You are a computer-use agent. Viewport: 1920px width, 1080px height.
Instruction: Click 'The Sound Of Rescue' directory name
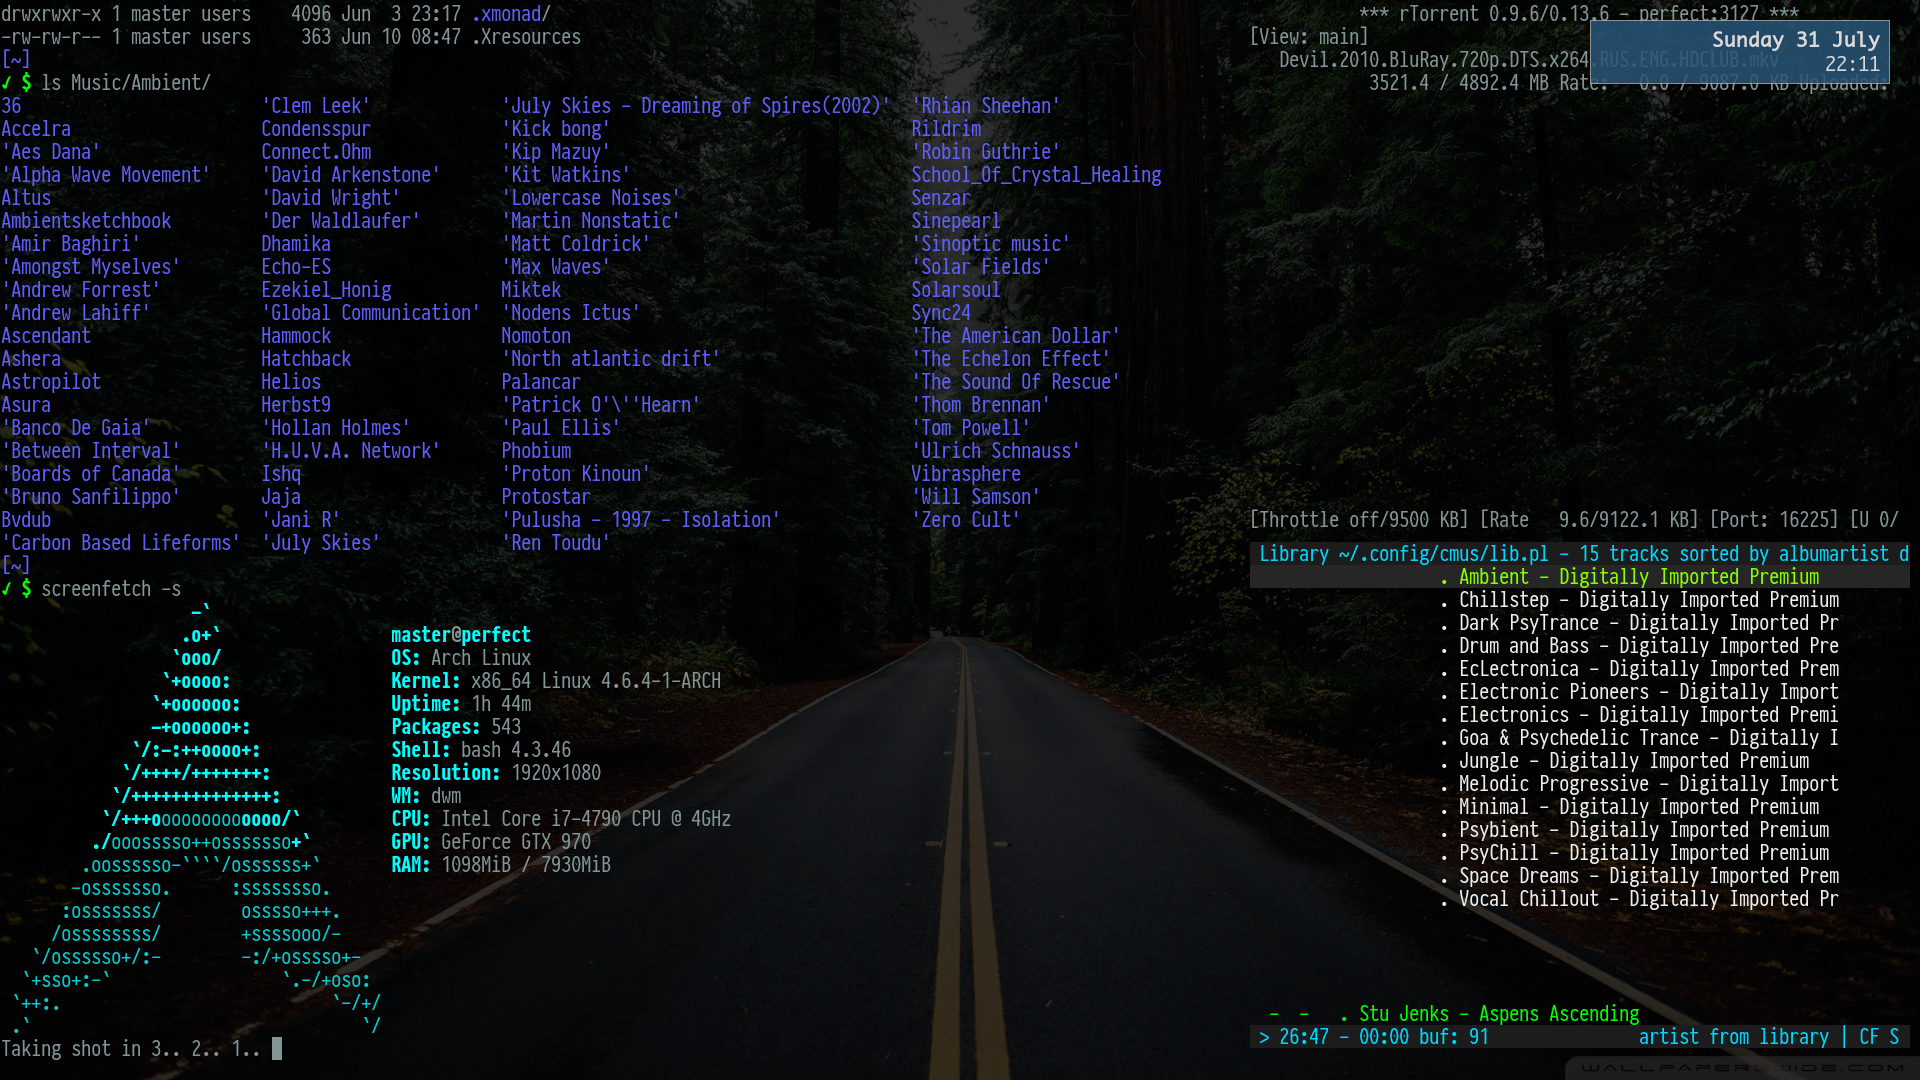pyautogui.click(x=1016, y=382)
